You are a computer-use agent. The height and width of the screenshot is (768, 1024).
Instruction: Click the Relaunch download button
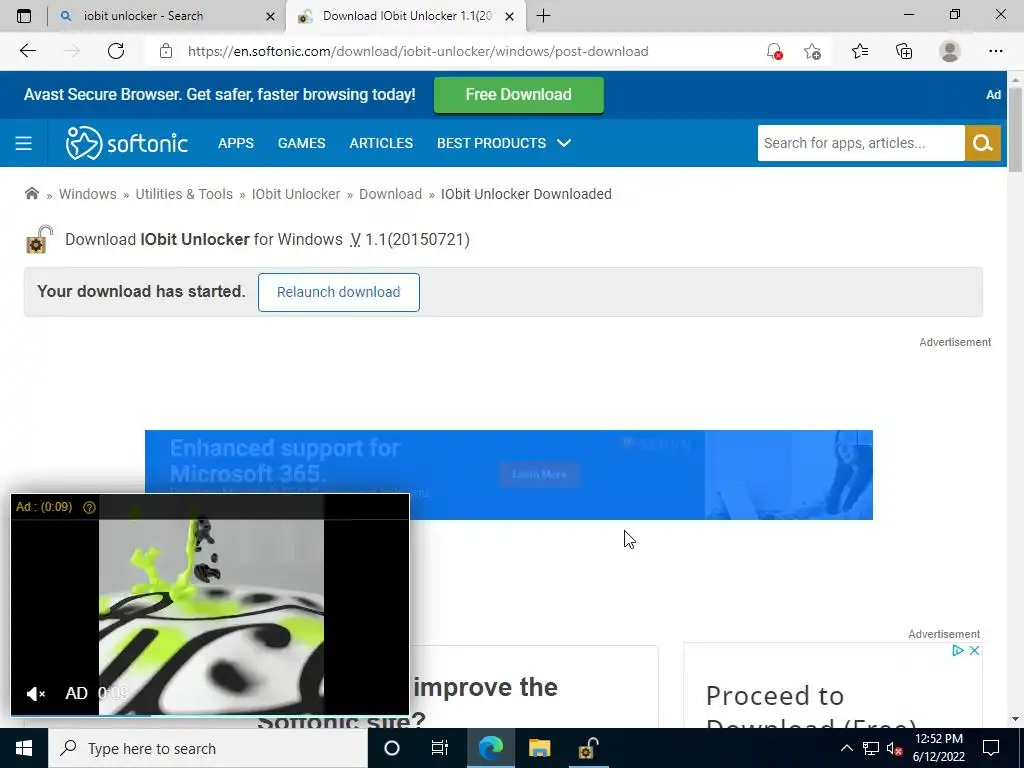click(x=338, y=292)
